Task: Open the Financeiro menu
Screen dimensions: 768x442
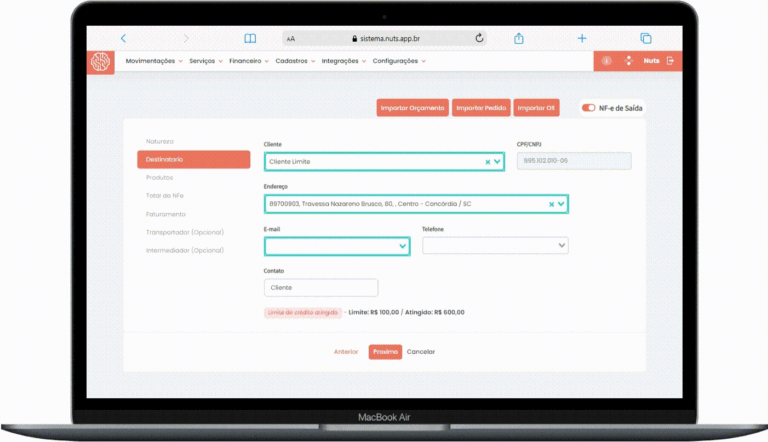Action: (x=248, y=61)
